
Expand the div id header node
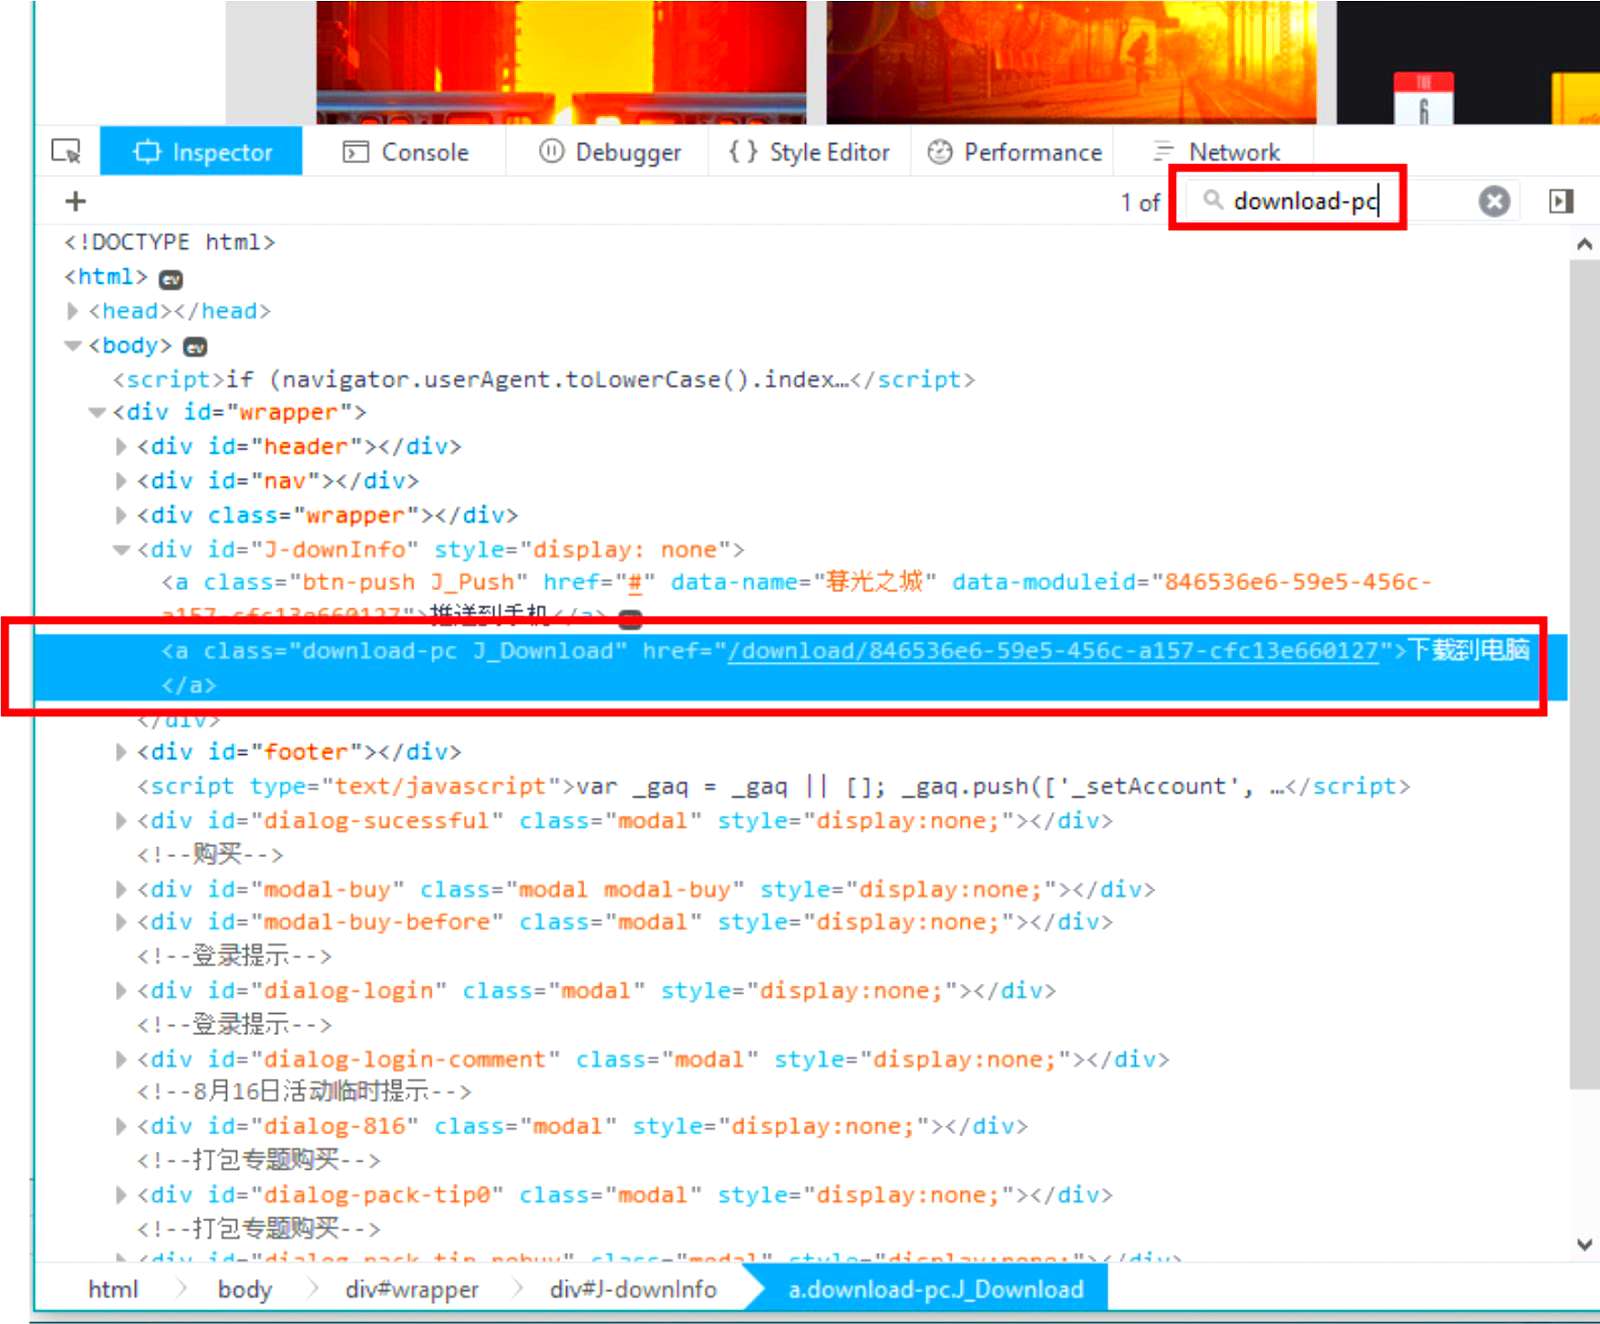[121, 446]
